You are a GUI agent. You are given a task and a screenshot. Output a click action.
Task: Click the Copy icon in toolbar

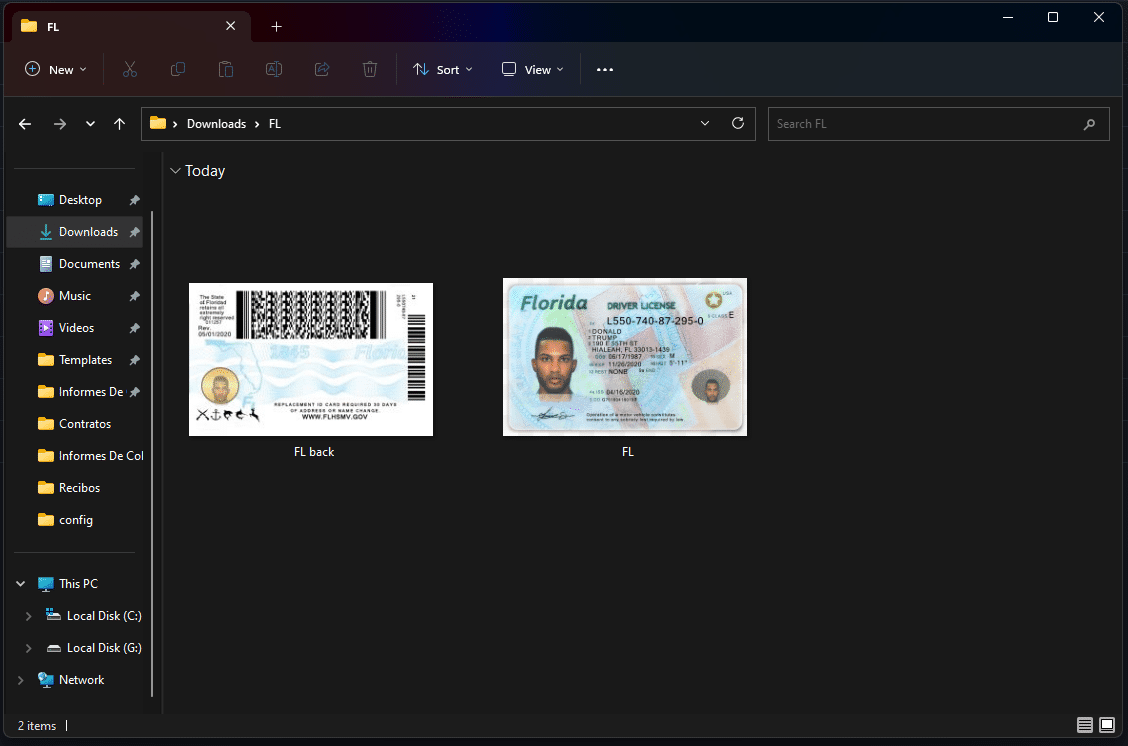coord(178,69)
